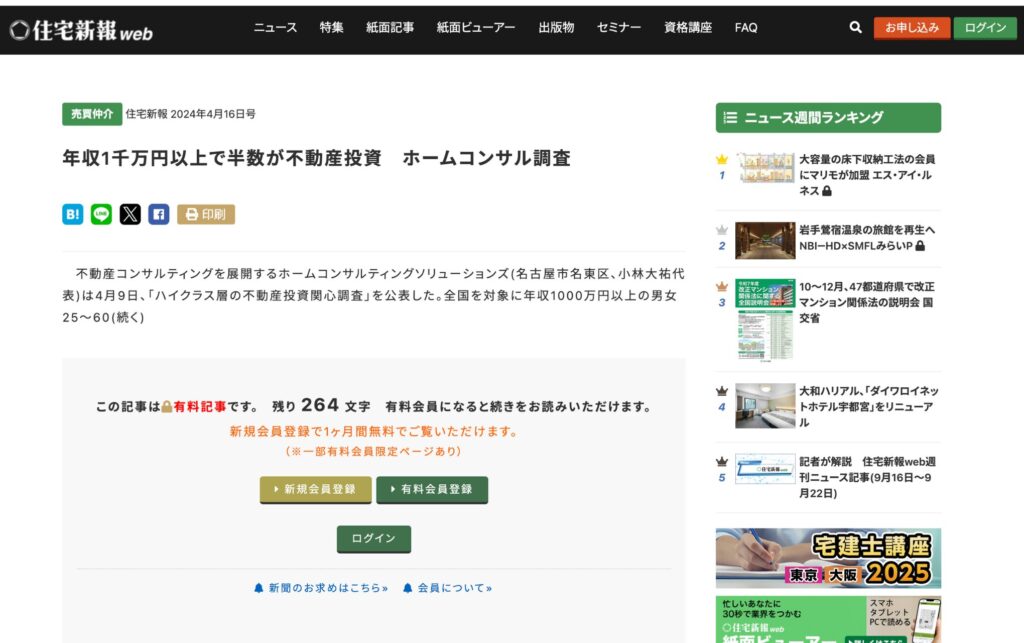Share article on Facebook icon
The height and width of the screenshot is (643, 1024).
[x=159, y=214]
